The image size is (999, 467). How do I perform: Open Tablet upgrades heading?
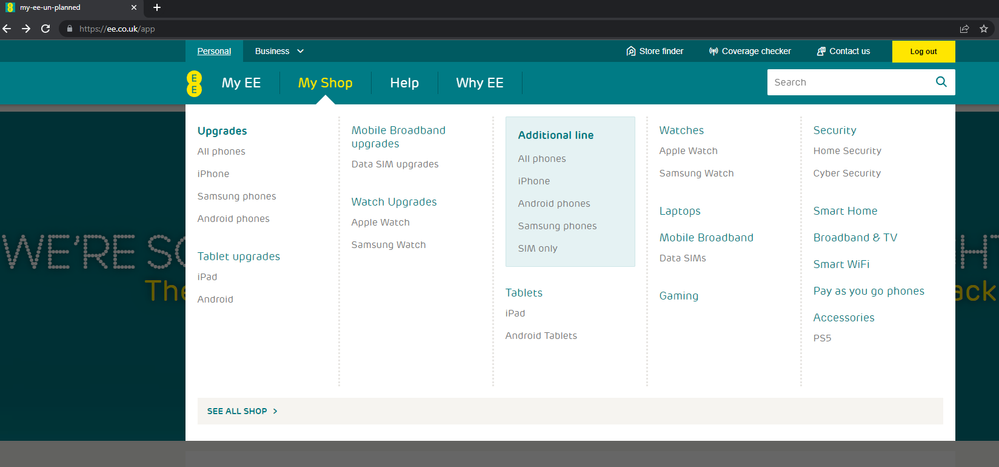point(239,256)
